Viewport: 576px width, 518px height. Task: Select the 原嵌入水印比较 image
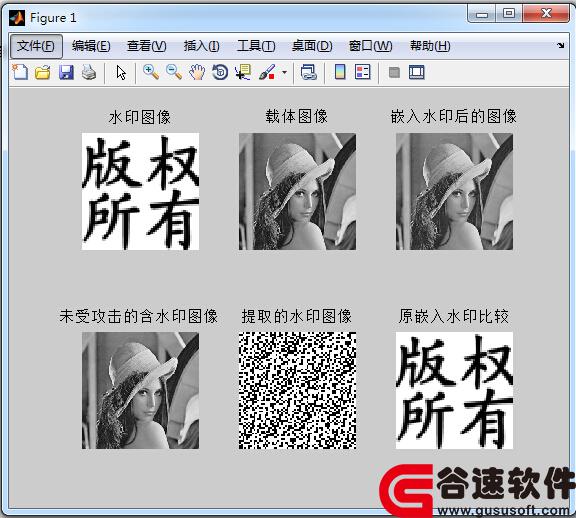(454, 391)
